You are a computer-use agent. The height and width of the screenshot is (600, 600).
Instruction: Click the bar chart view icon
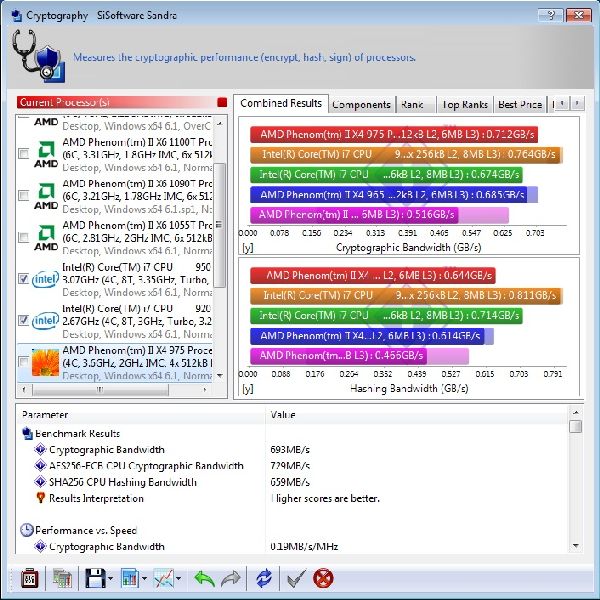pyautogui.click(x=129, y=578)
